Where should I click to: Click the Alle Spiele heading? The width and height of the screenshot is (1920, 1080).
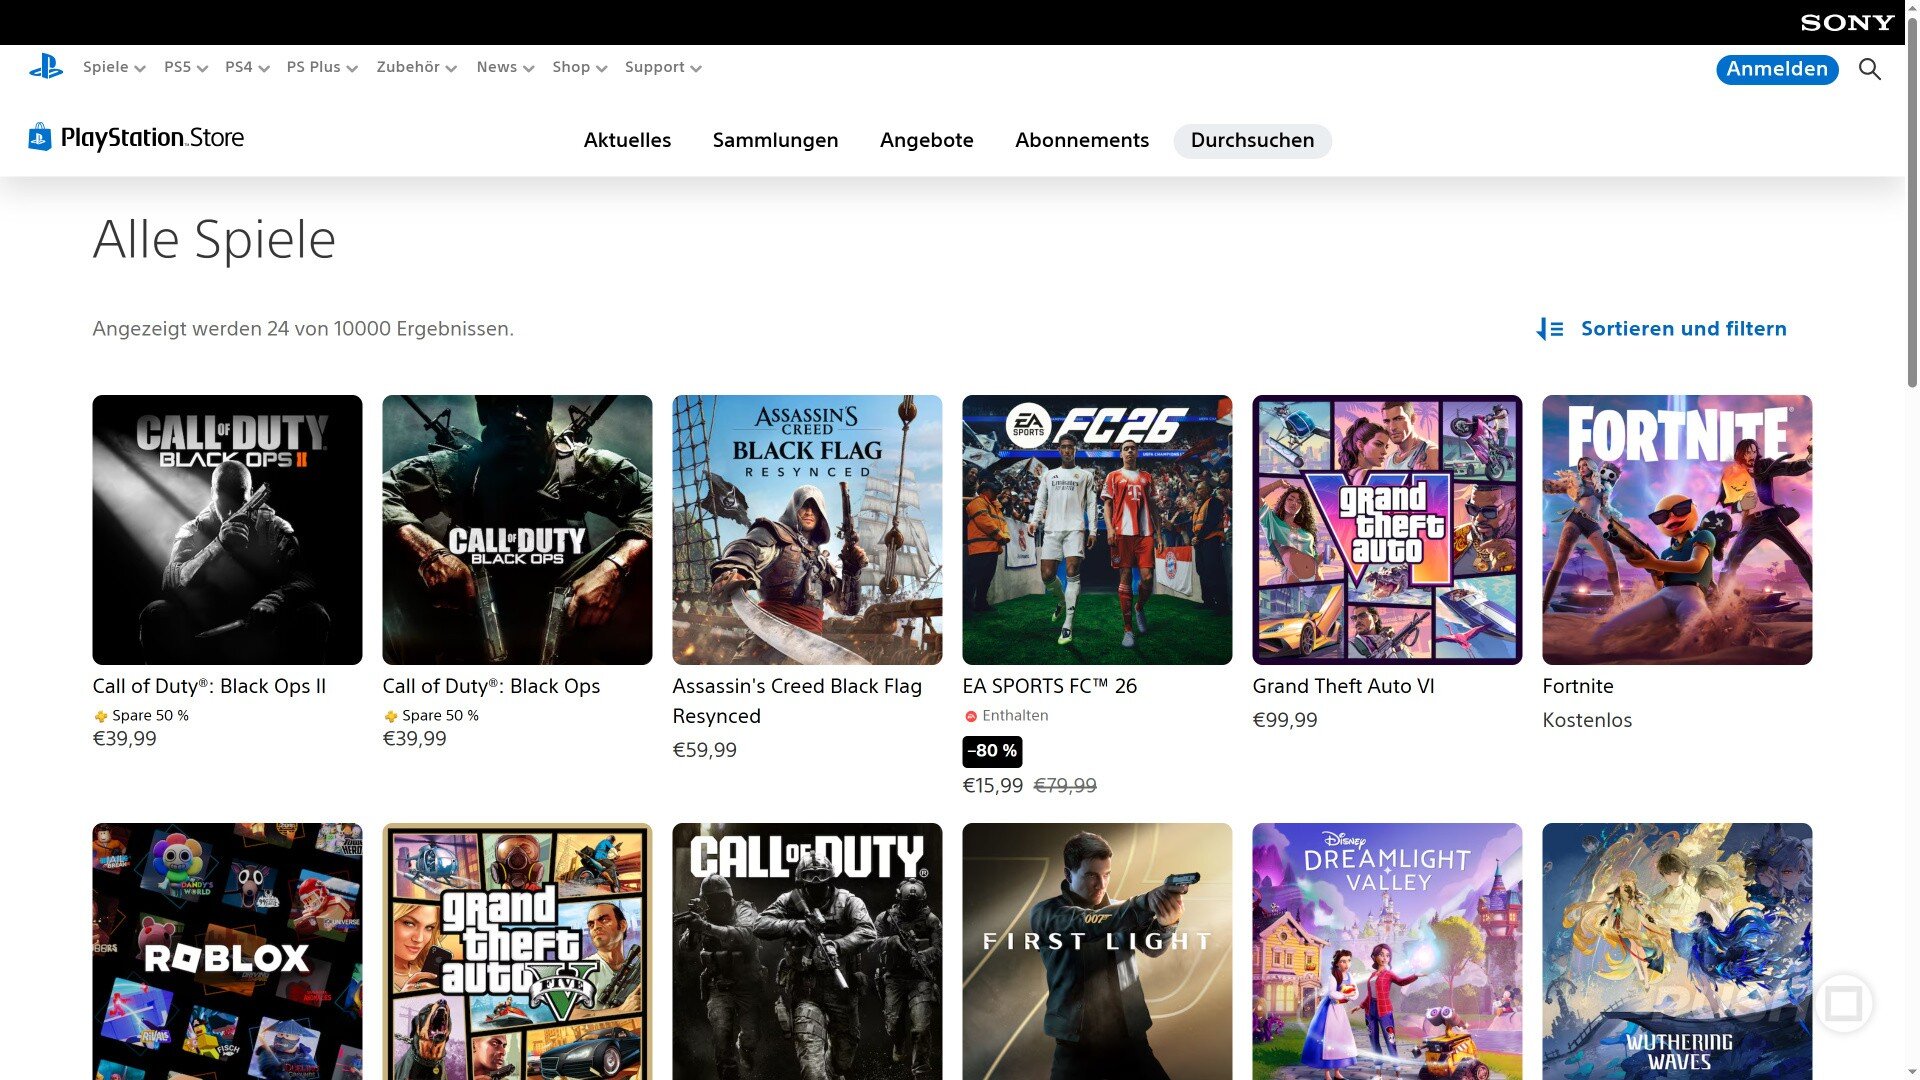click(214, 240)
